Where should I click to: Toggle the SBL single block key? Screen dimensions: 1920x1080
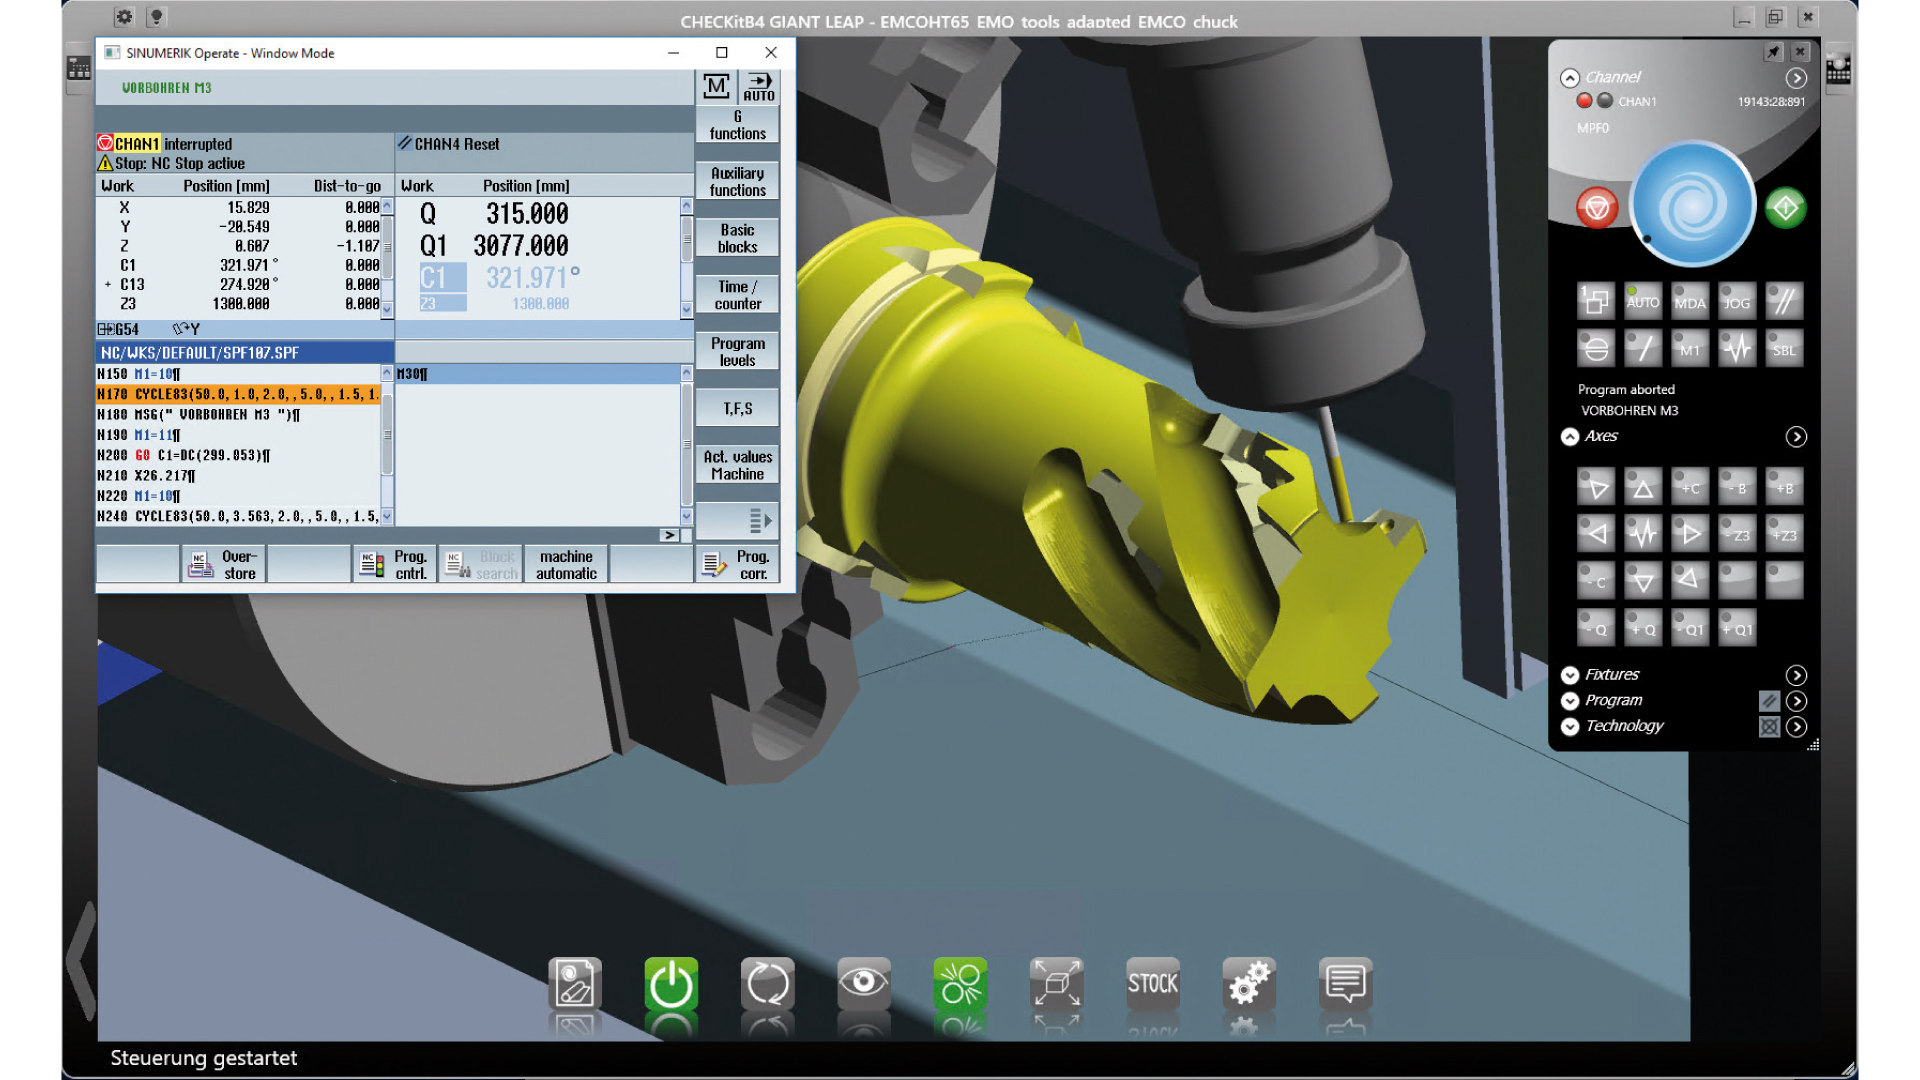pos(1784,348)
